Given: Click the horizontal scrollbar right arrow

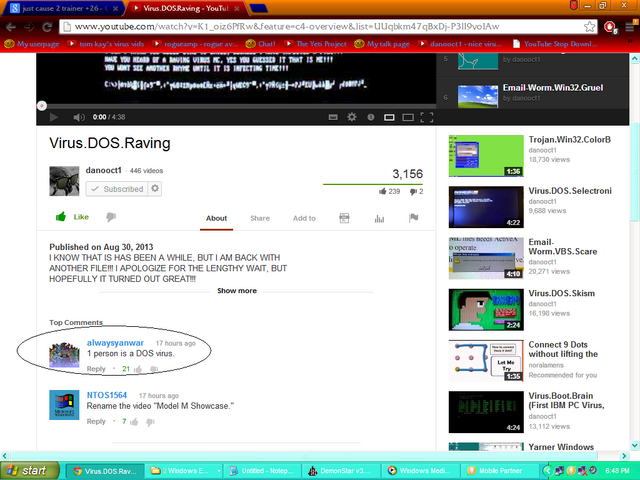Looking at the screenshot, I should coord(624,456).
